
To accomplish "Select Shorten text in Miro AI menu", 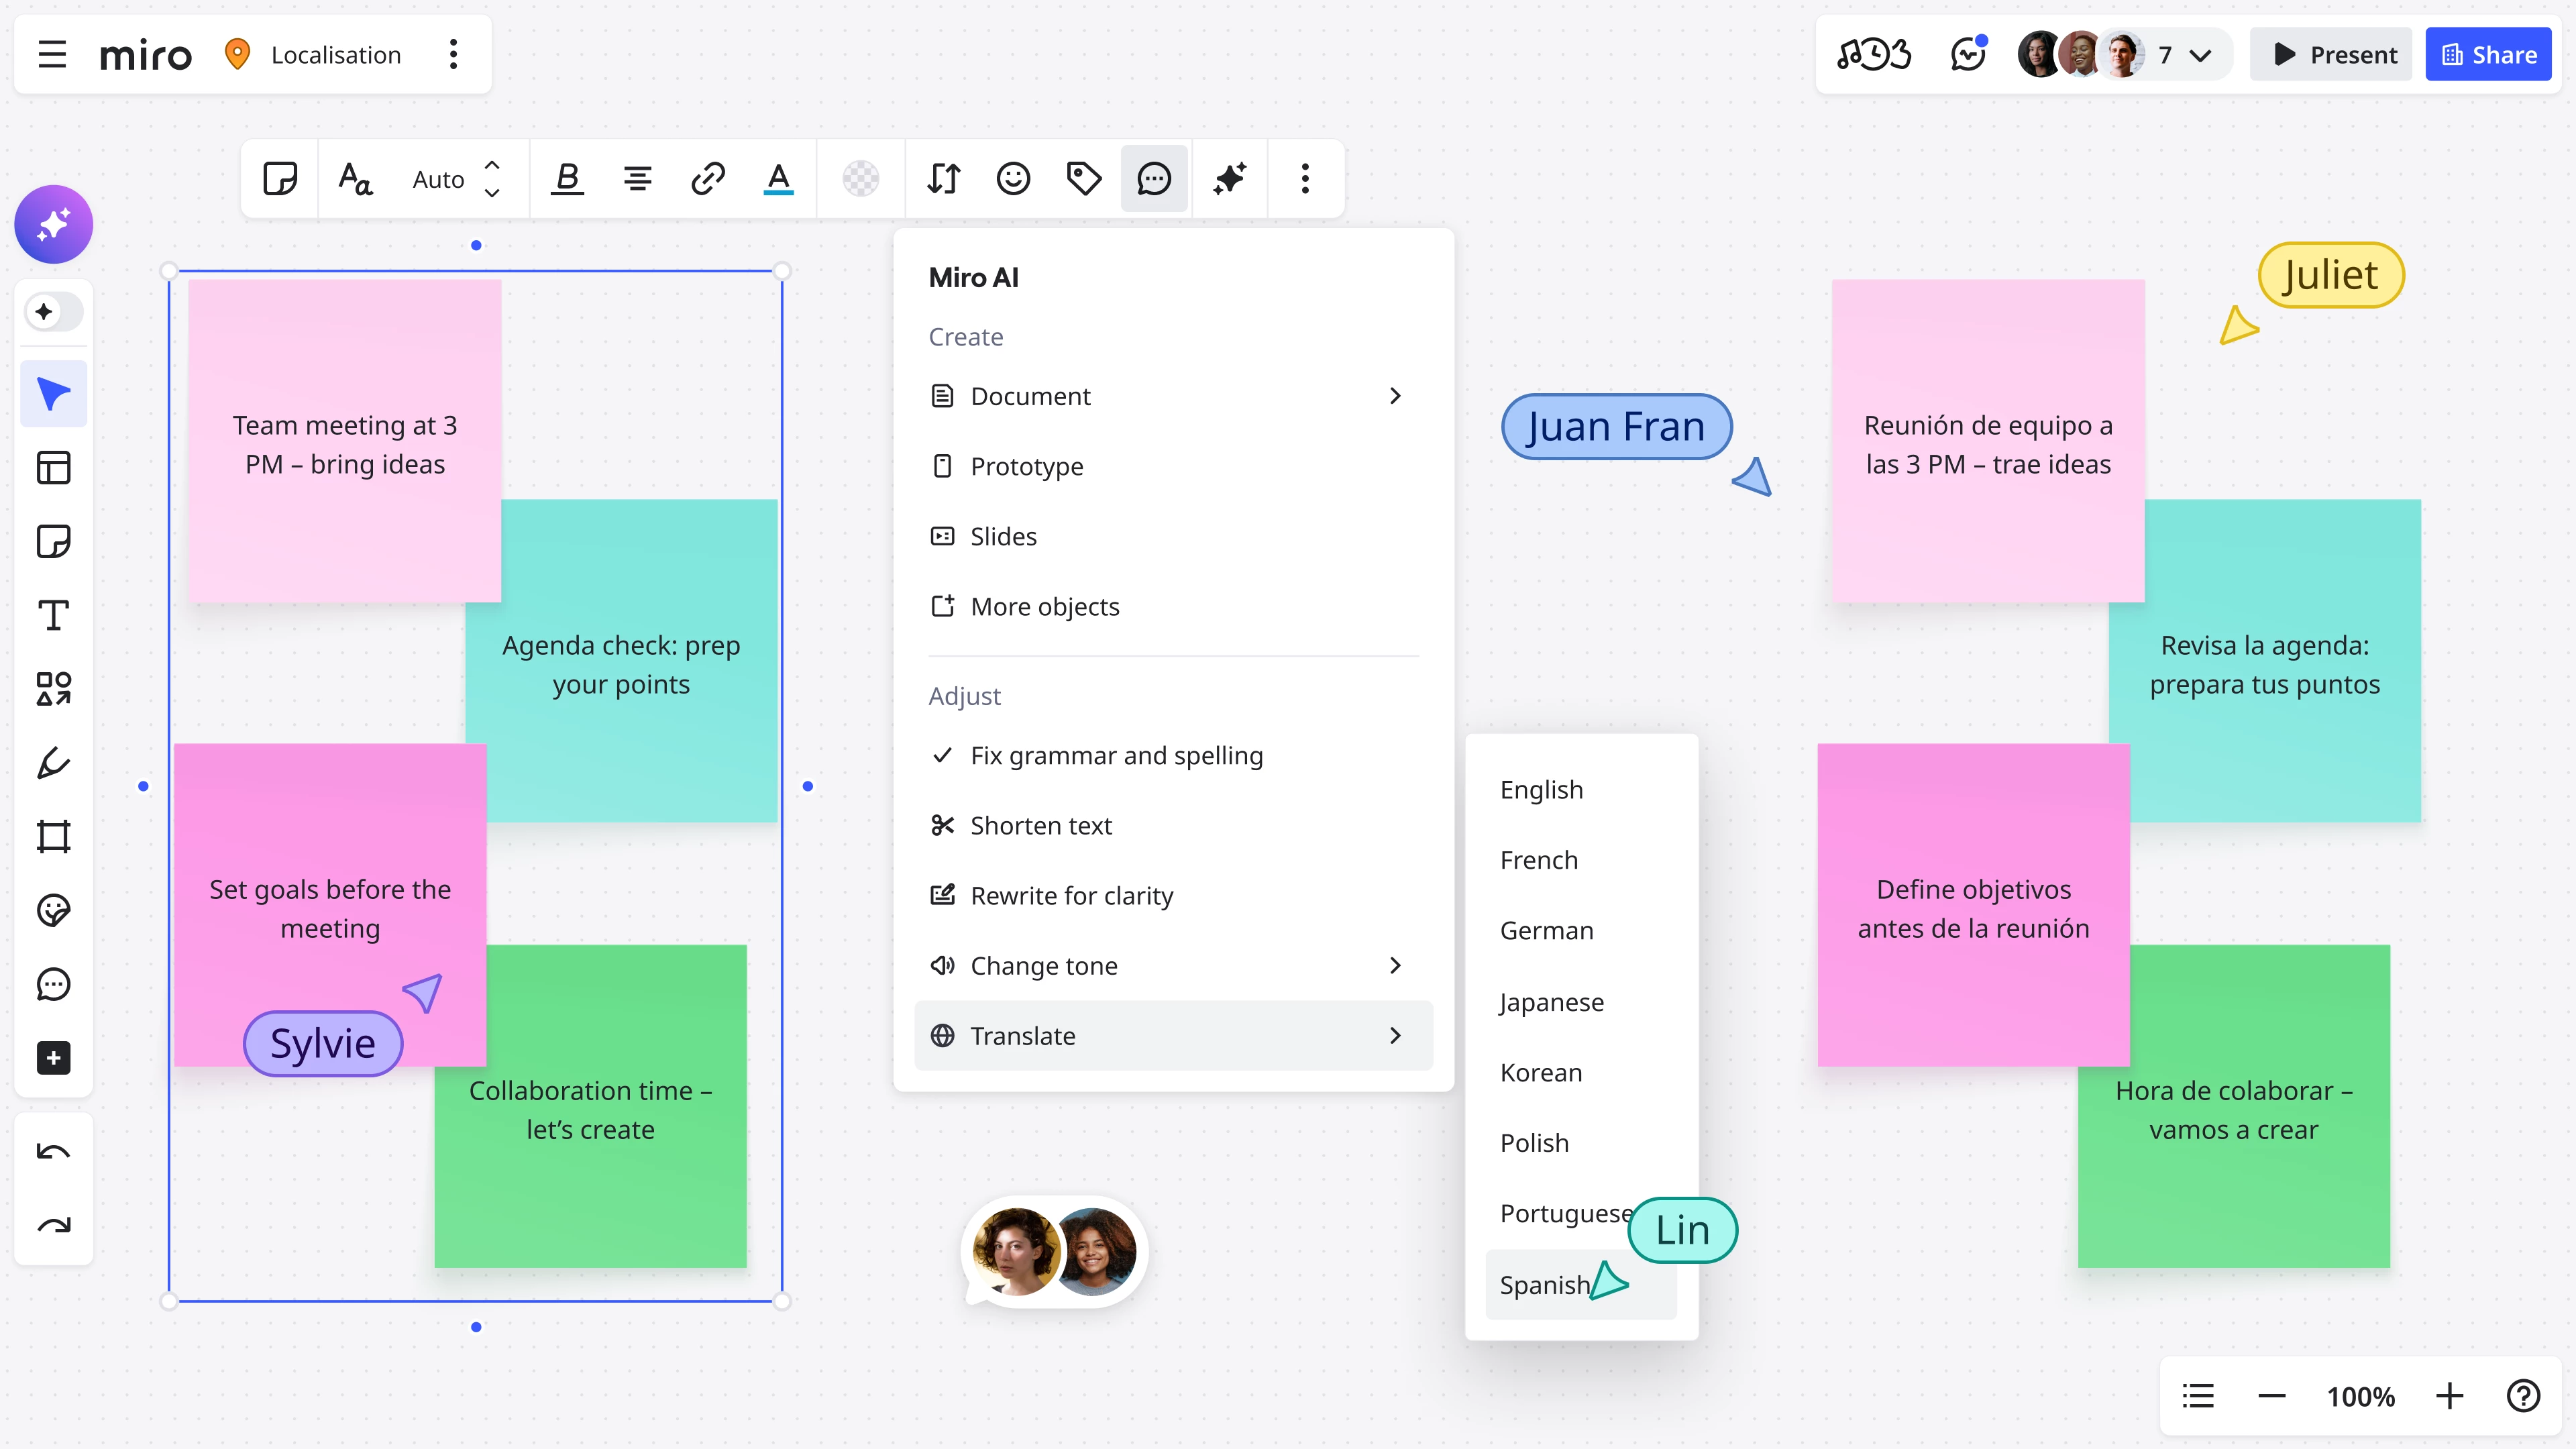I will click(x=1040, y=825).
